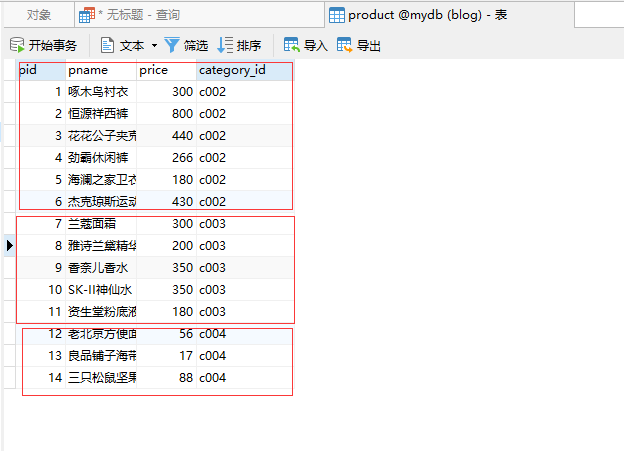Click the Begin Transaction (开始事务) icon
The height and width of the screenshot is (451, 624).
tap(17, 45)
